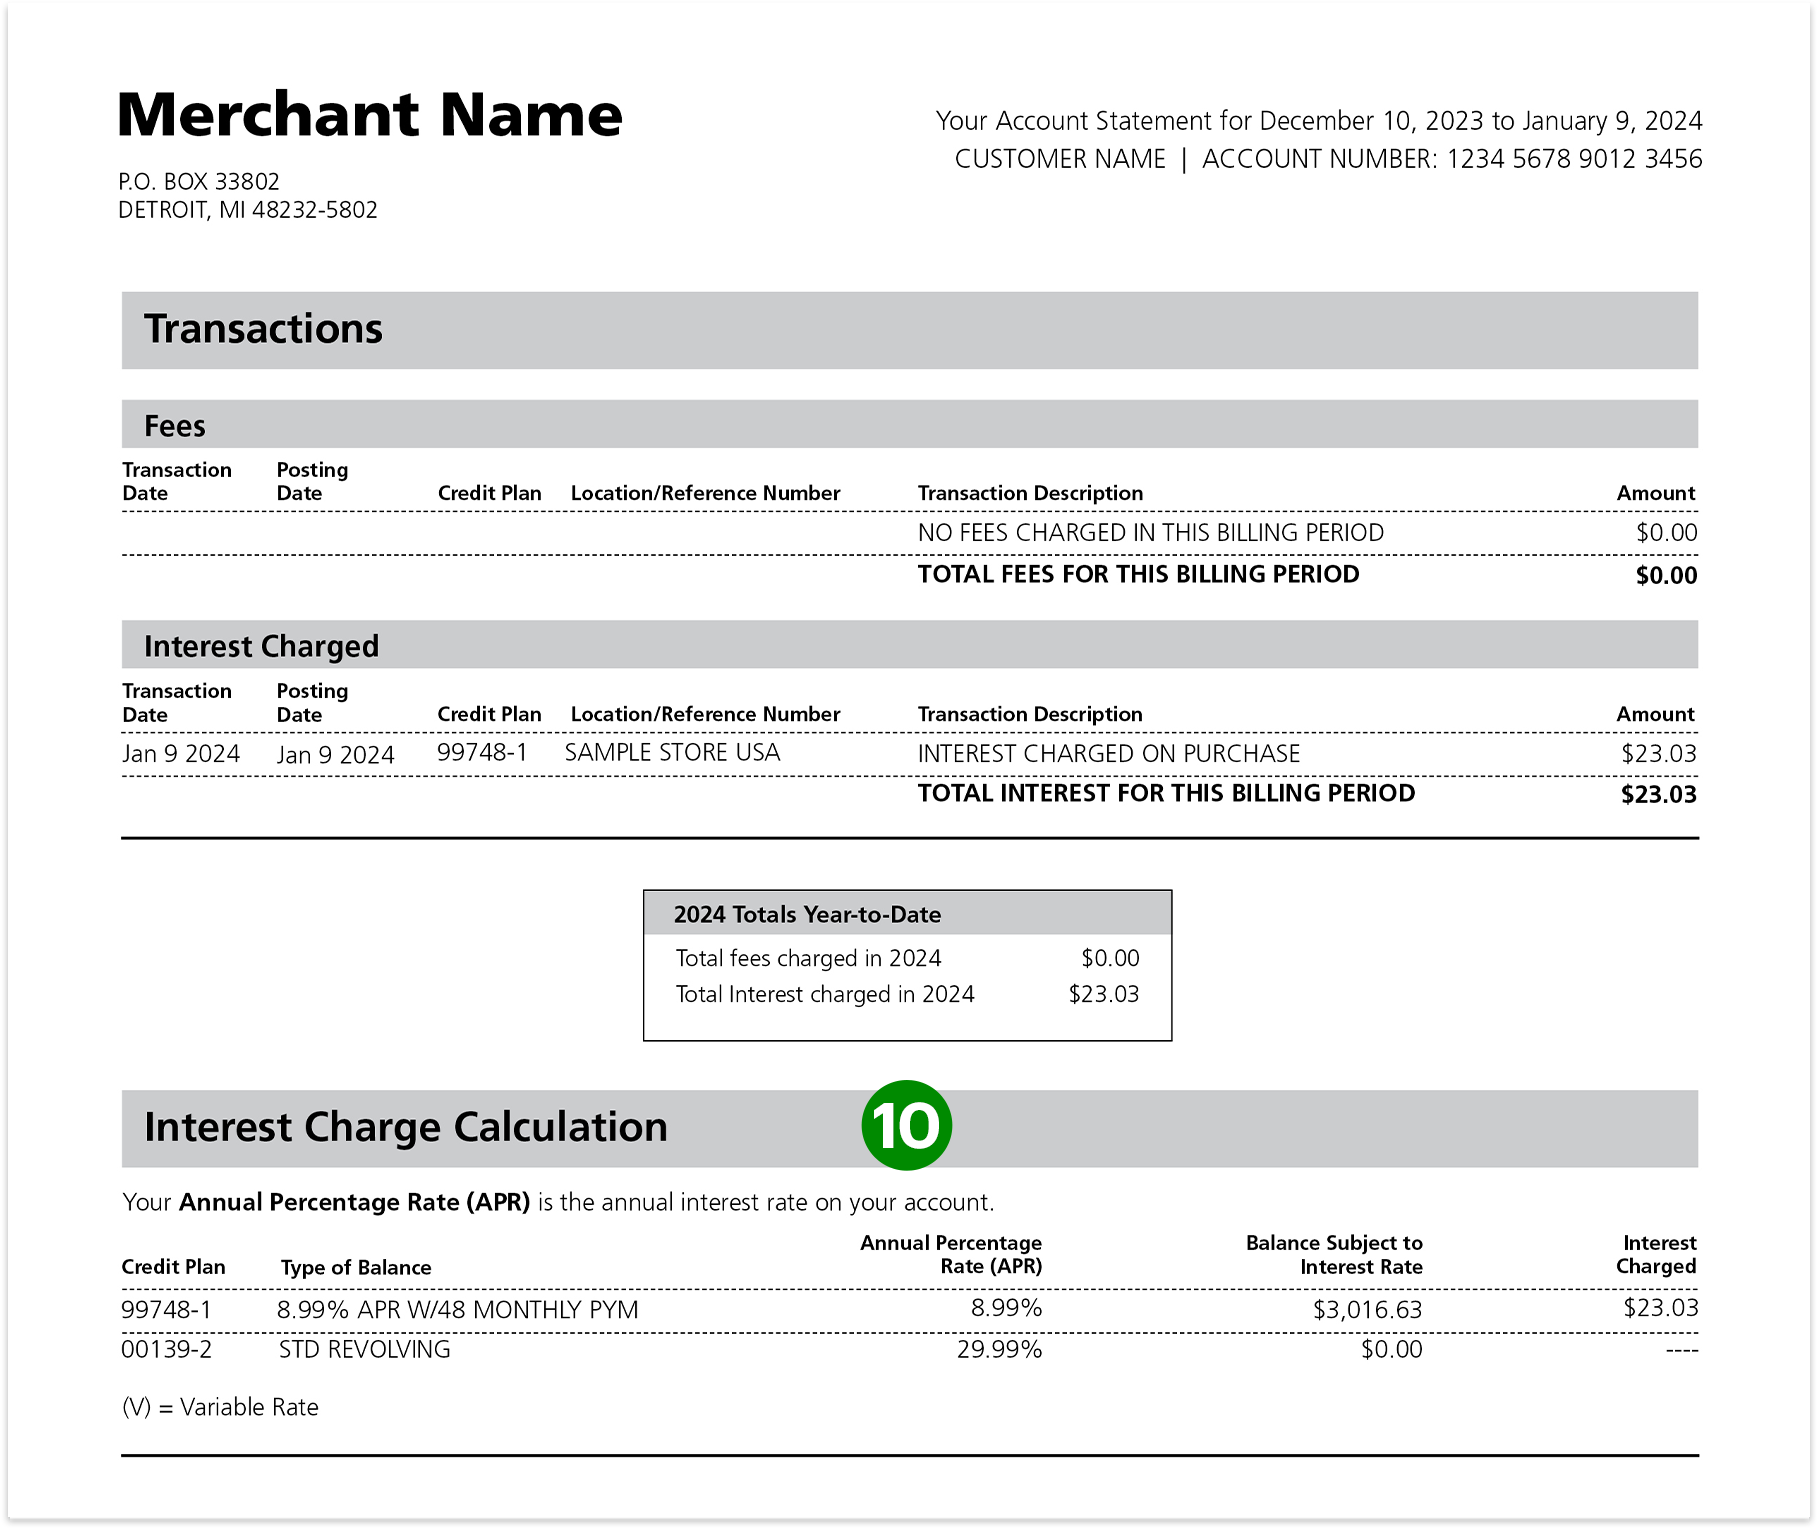This screenshot has width=1818, height=1530.
Task: Click SAMPLE STORE USA location text
Action: pos(672,753)
